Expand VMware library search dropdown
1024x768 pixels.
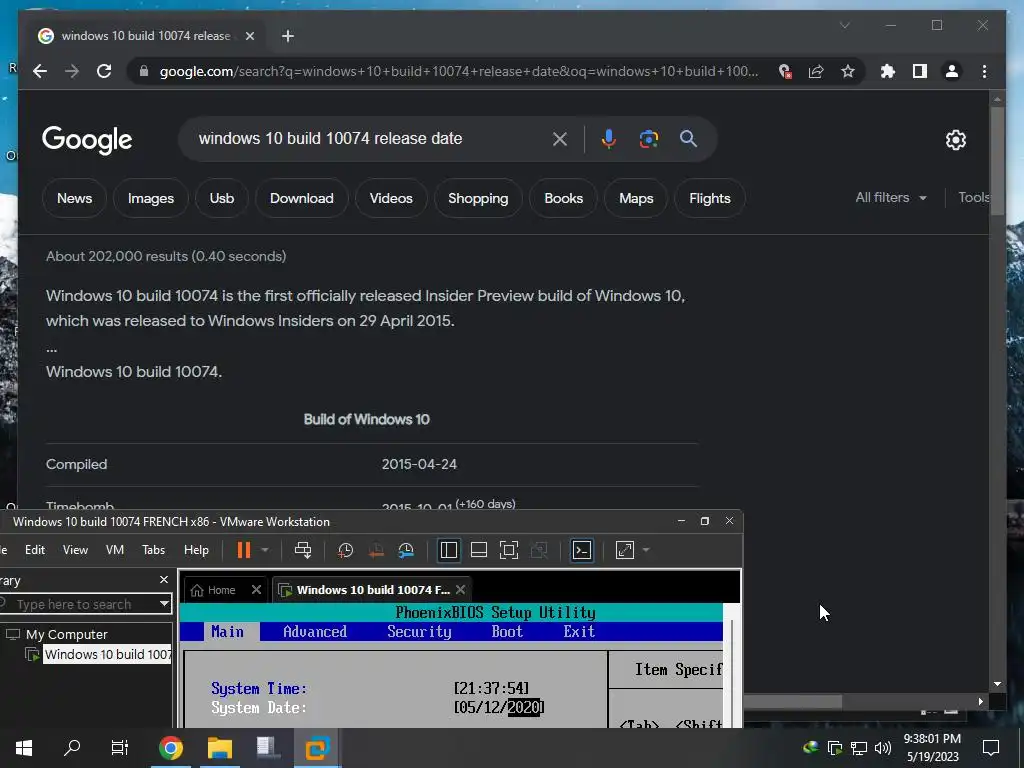165,604
